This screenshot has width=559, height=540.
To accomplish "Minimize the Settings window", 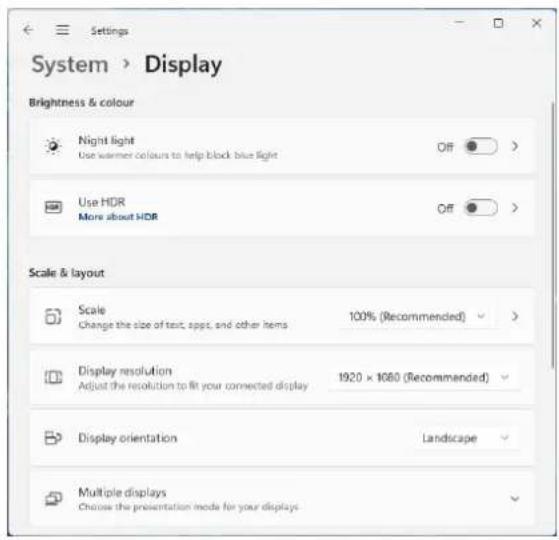I will click(460, 22).
